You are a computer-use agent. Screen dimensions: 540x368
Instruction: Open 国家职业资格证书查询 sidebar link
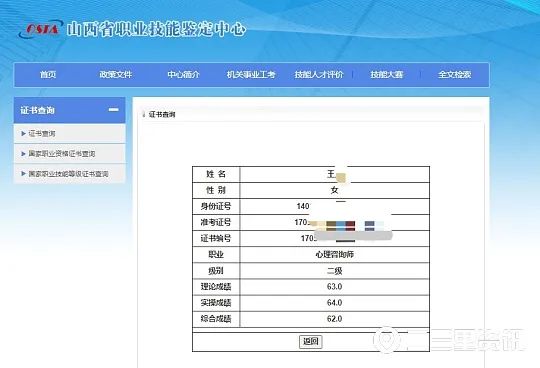click(x=62, y=154)
